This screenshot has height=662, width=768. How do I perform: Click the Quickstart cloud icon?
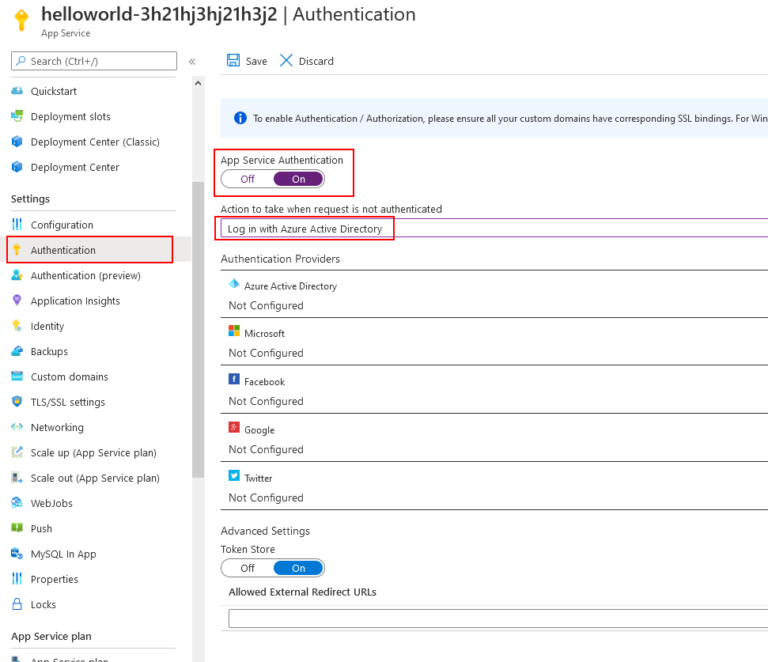coord(17,91)
